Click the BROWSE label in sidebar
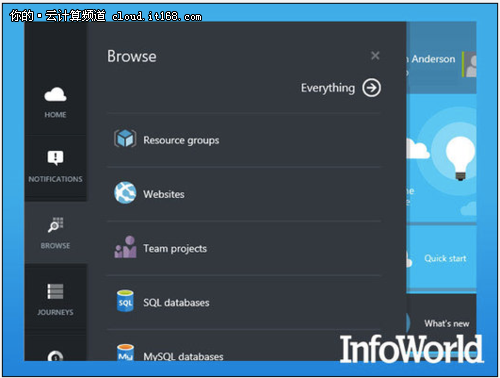The height and width of the screenshot is (378, 500). tap(55, 246)
